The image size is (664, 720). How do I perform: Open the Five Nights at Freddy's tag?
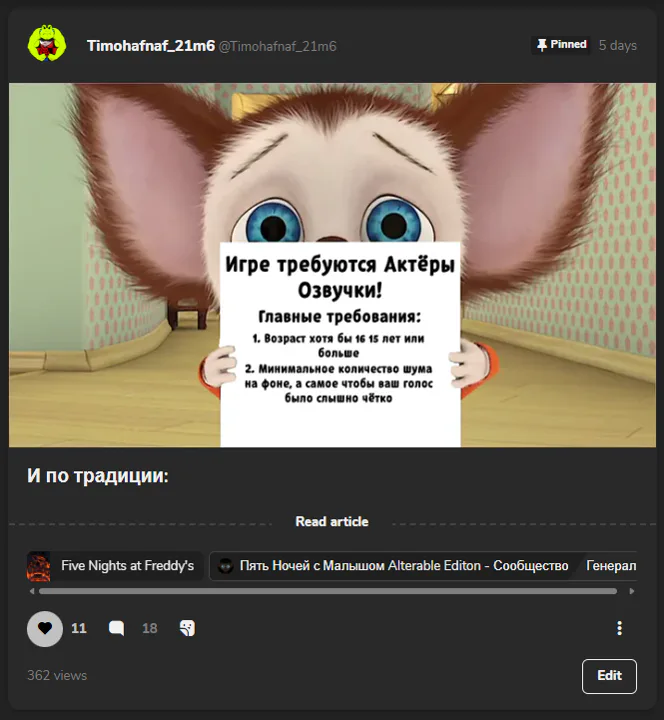pyautogui.click(x=115, y=566)
